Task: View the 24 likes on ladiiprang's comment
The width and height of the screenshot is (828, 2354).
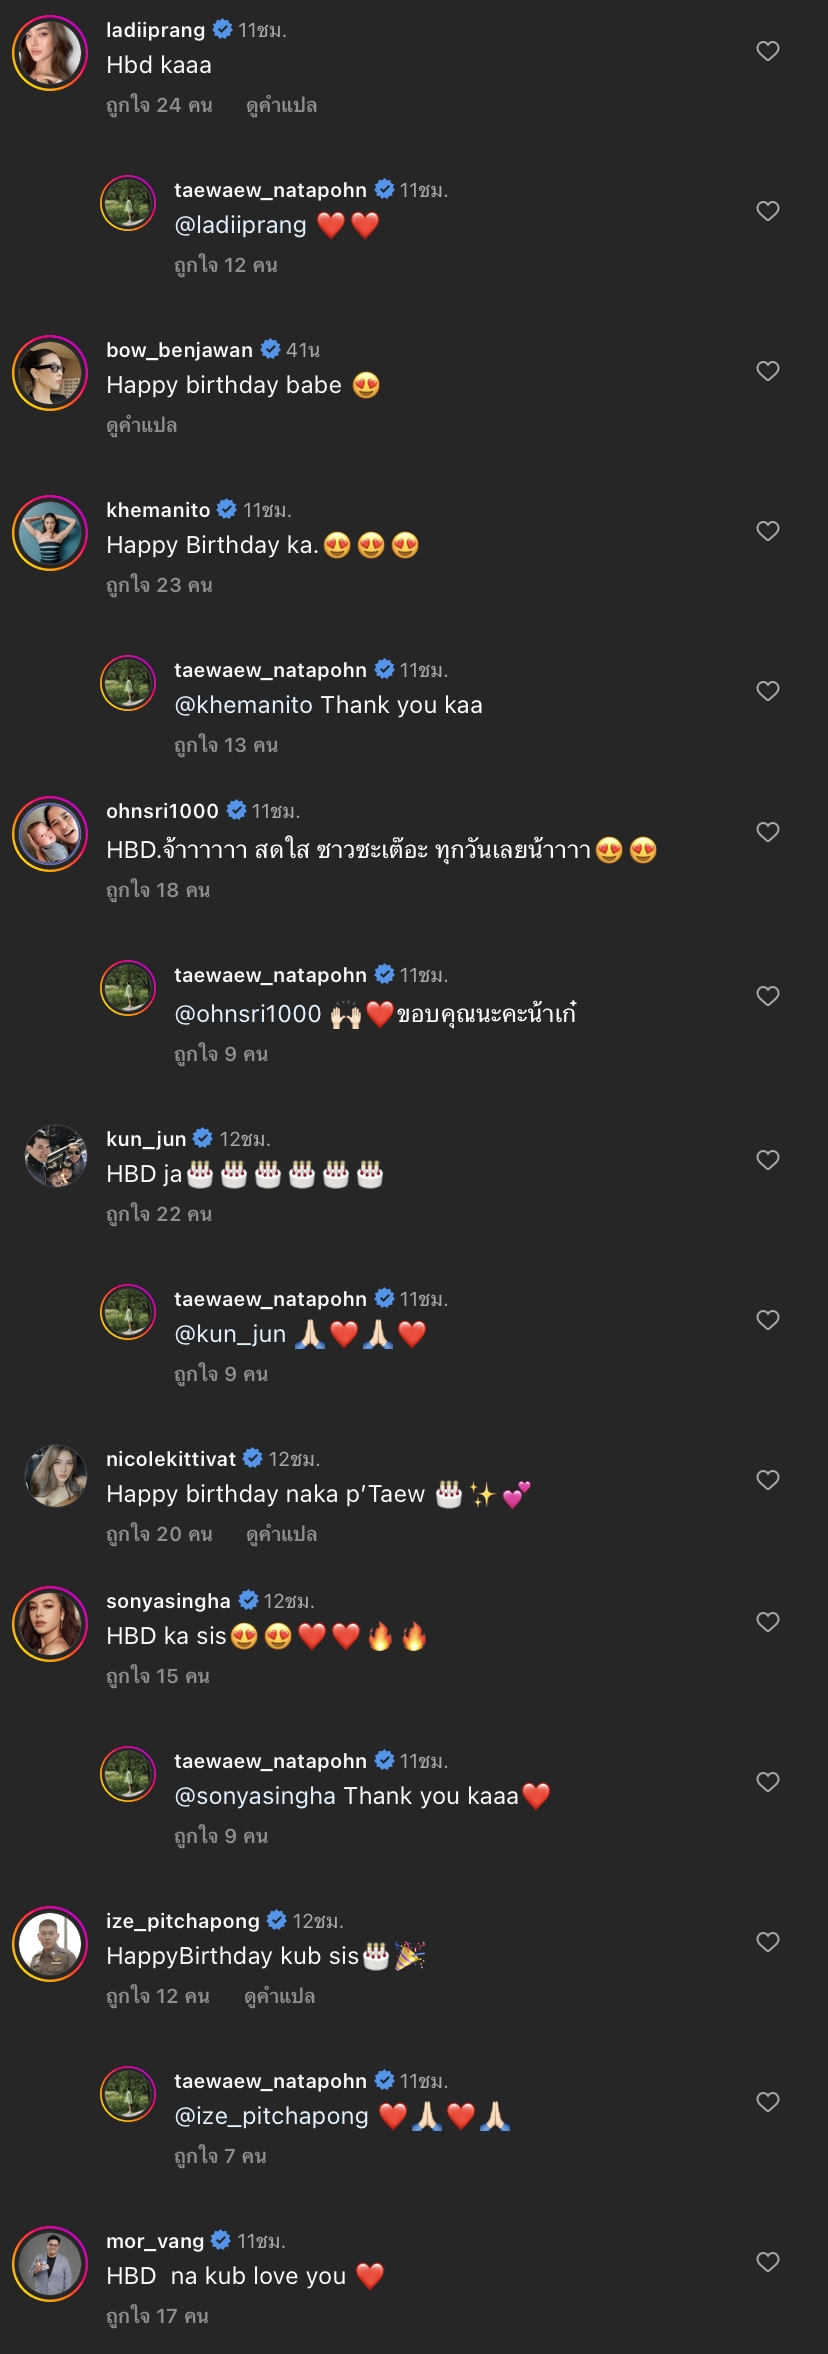Action: [159, 106]
